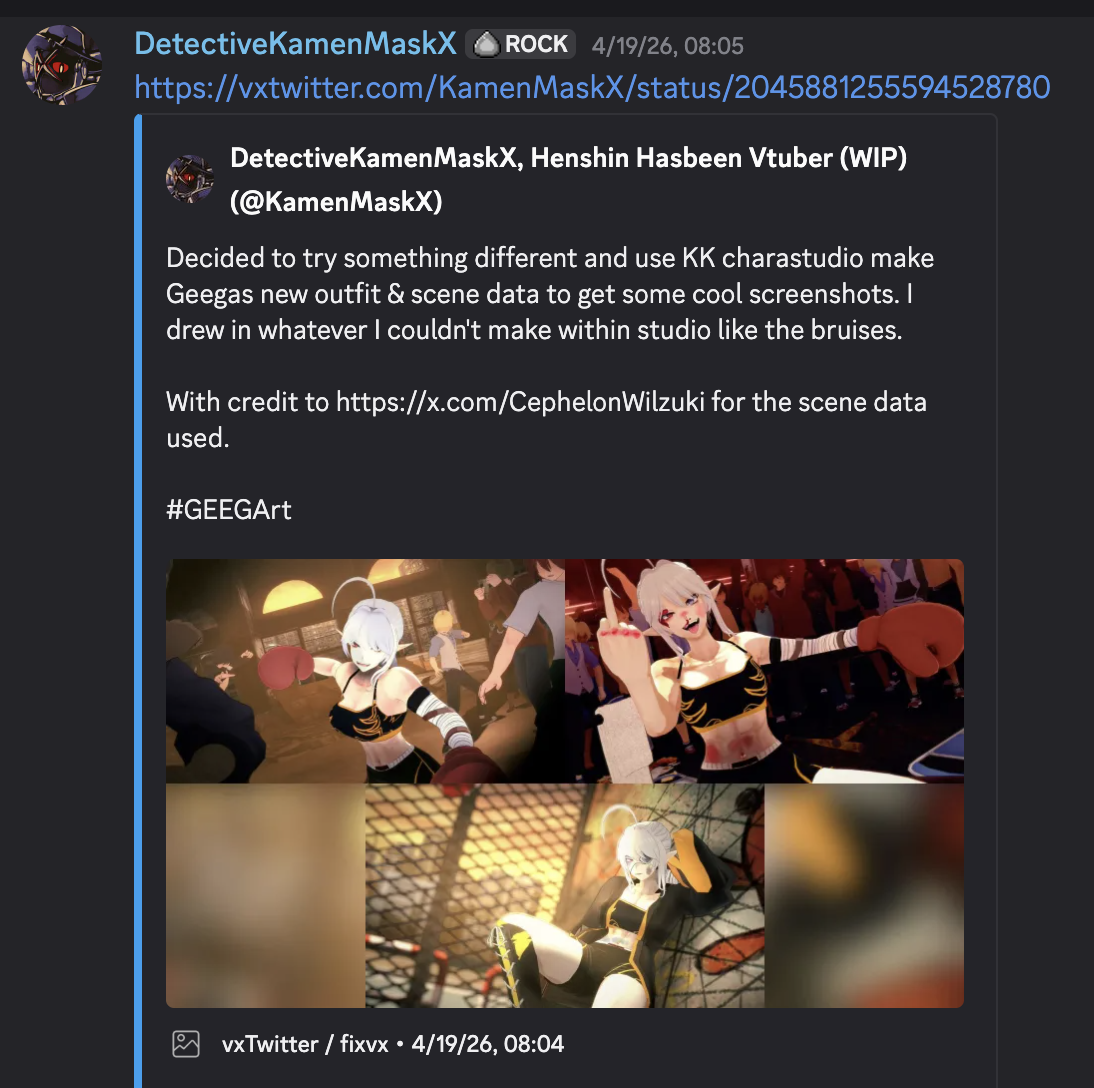
Task: Open the top-left boxing scene screenshot
Action: coord(365,671)
